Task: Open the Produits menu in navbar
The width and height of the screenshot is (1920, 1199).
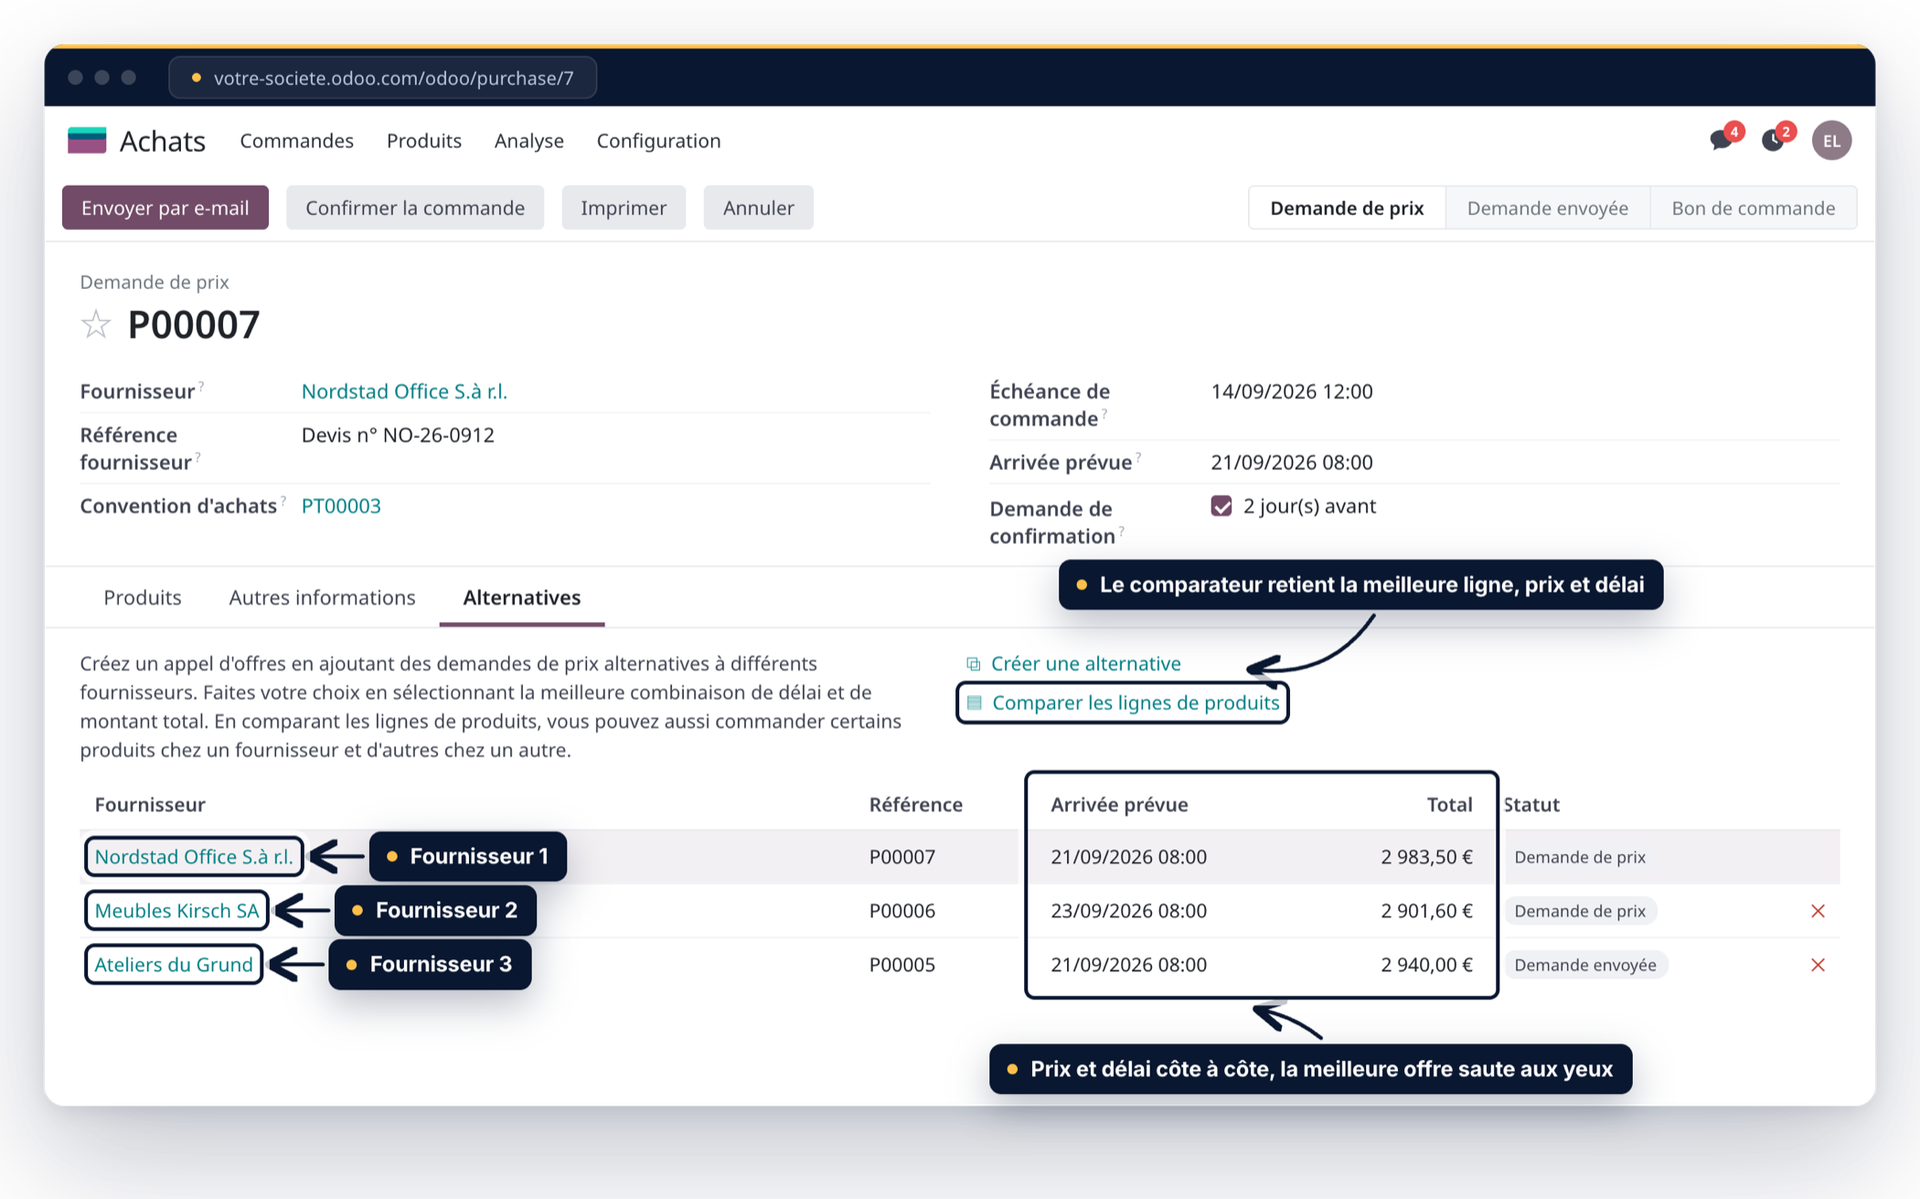Action: (424, 141)
